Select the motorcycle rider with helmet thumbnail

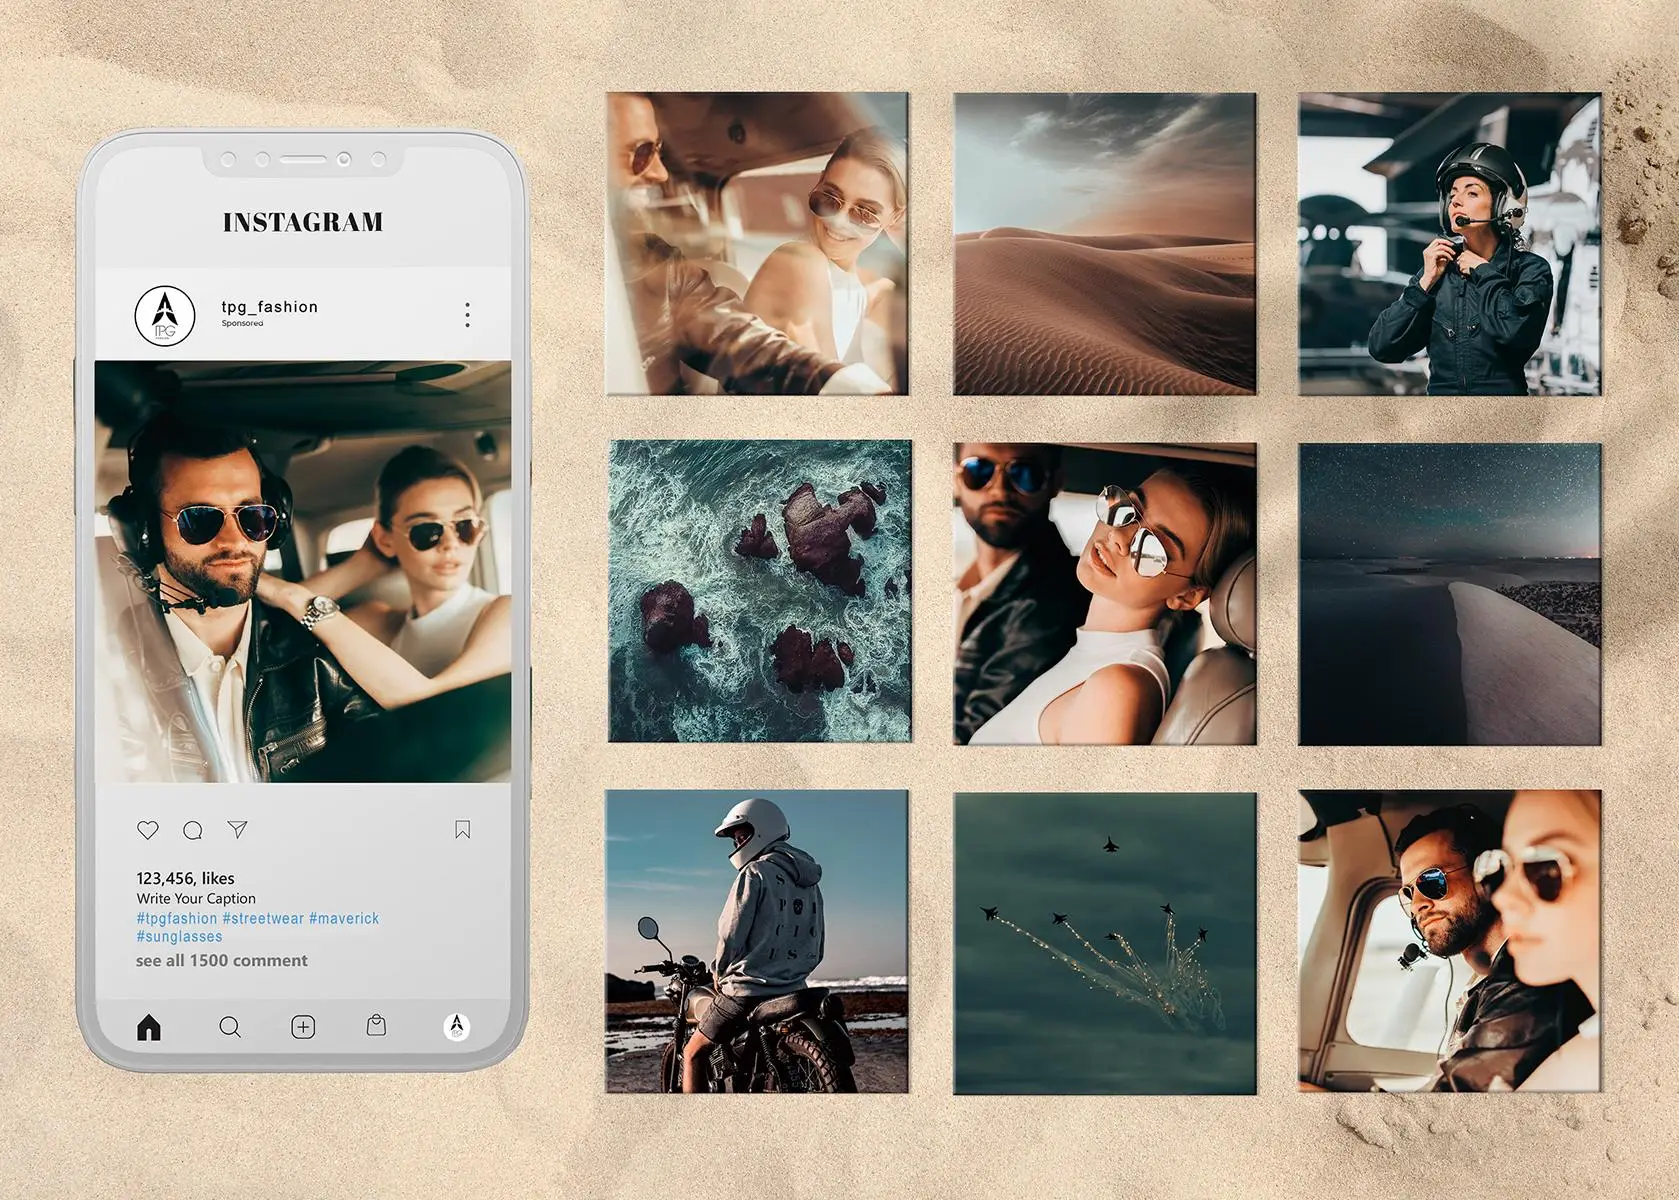(x=757, y=941)
